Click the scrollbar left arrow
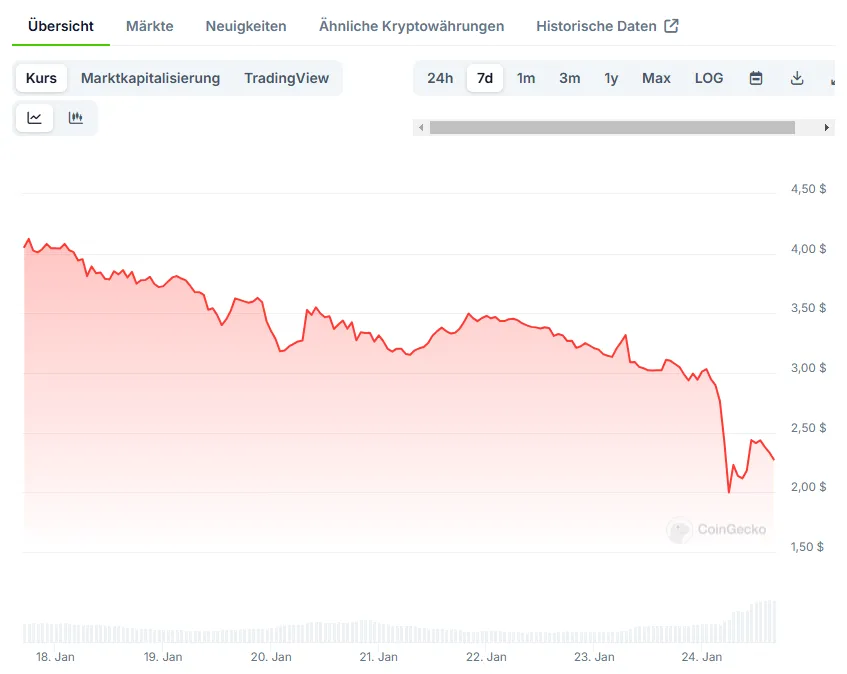Screen dimensions: 847x674 coord(421,127)
